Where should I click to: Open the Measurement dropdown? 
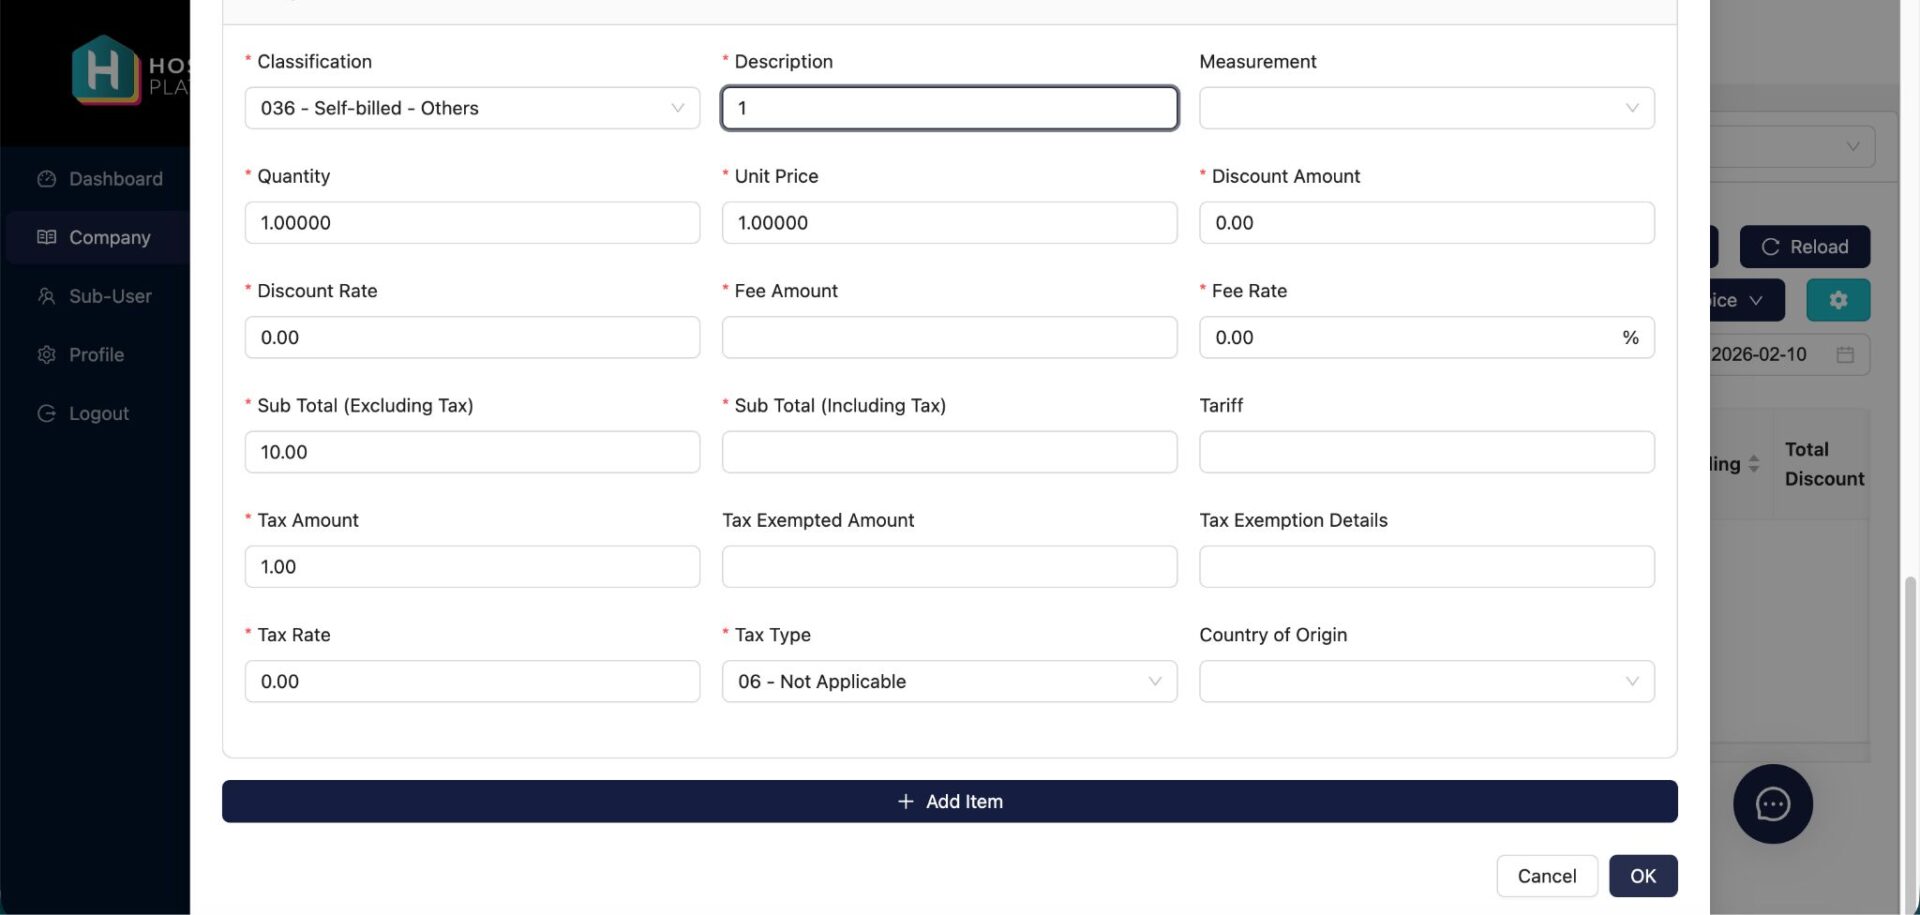point(1426,108)
